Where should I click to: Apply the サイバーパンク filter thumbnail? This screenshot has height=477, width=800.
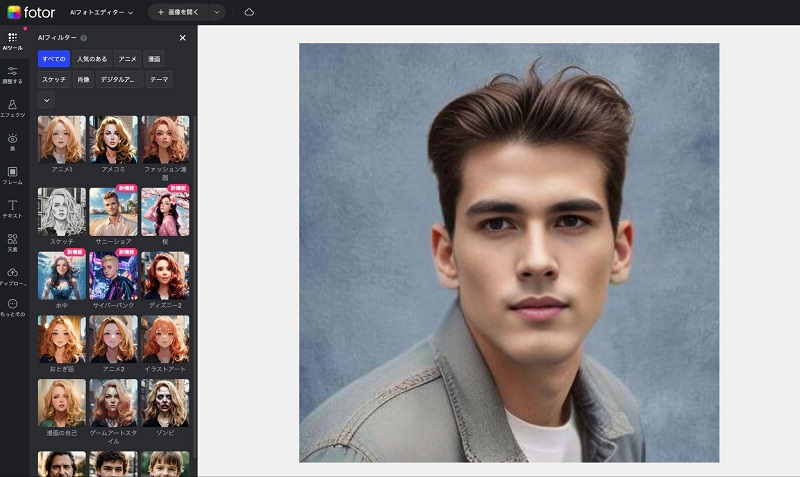coord(113,275)
